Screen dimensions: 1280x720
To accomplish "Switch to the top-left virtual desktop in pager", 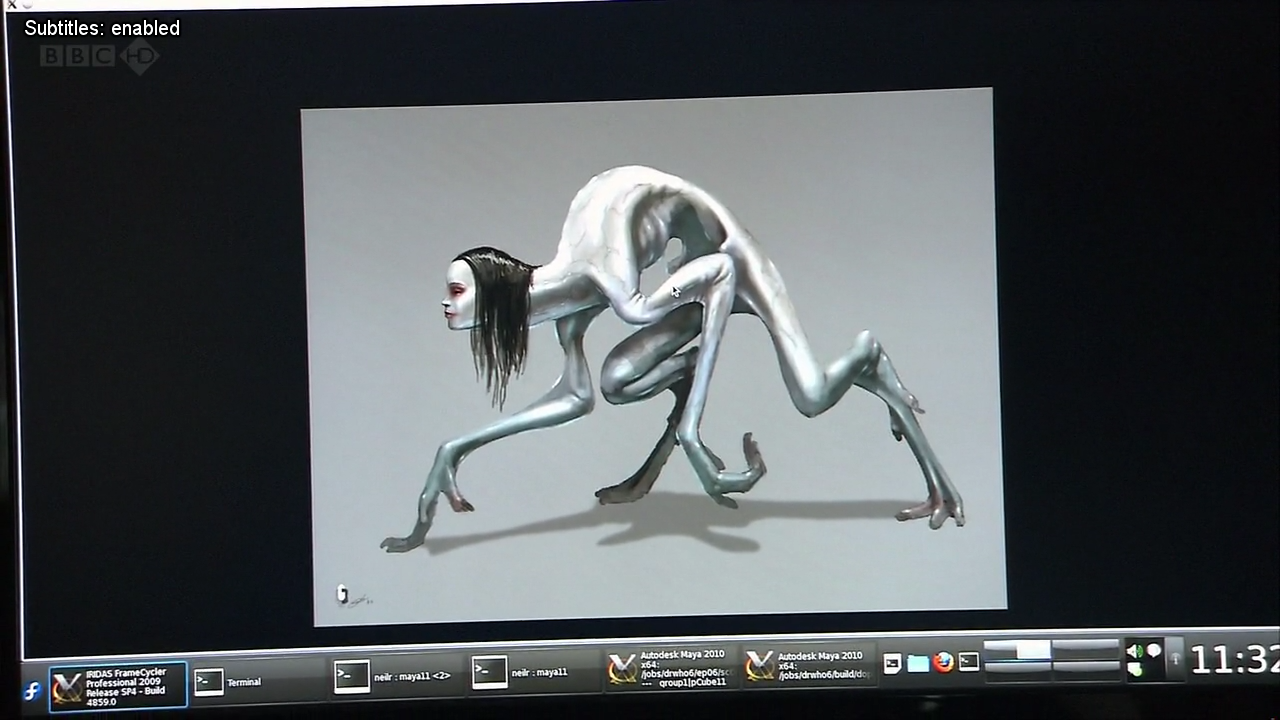I will tap(1017, 649).
